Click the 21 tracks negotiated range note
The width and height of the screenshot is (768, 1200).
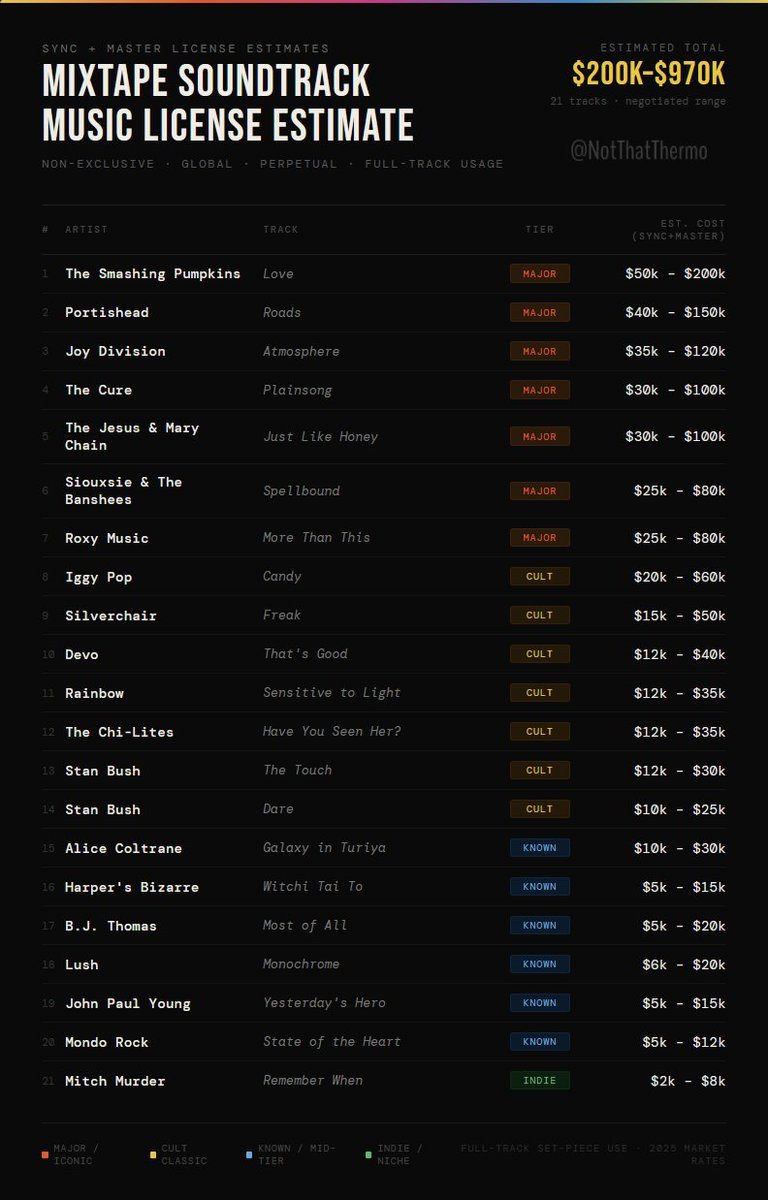[x=638, y=102]
